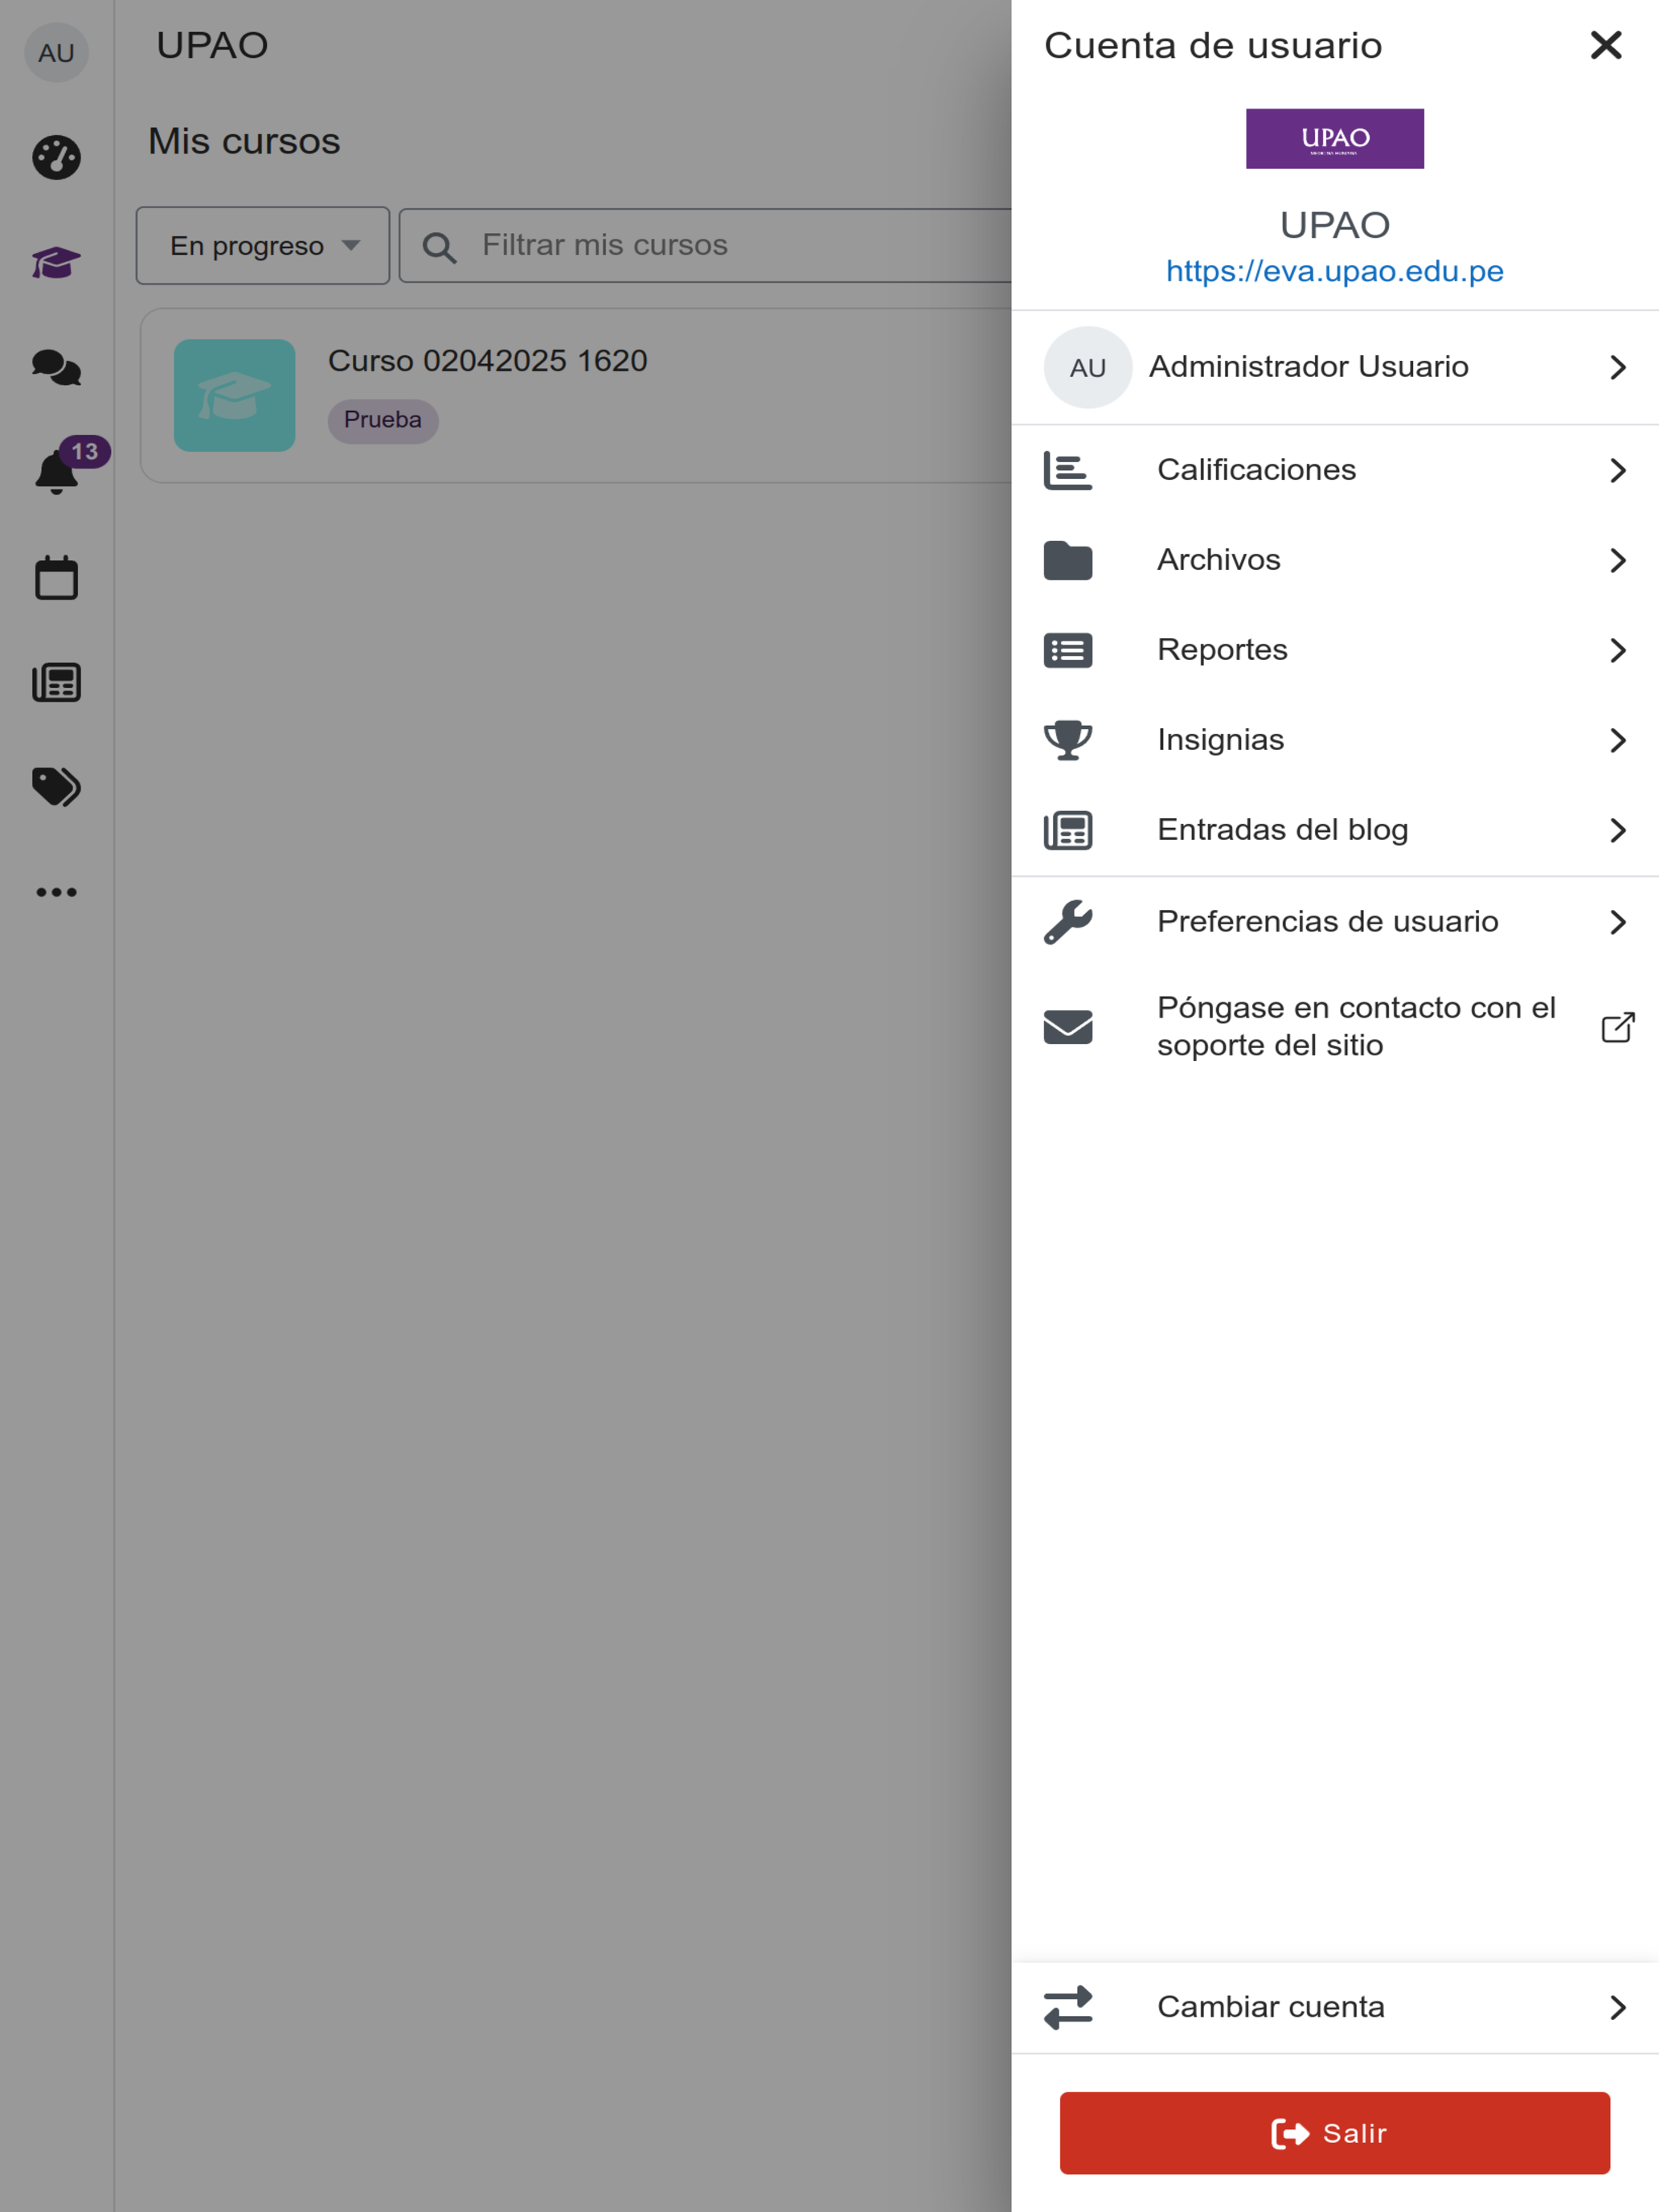The image size is (1659, 2212).
Task: Open the Curso 02042025 1620 course title
Action: pos(488,361)
